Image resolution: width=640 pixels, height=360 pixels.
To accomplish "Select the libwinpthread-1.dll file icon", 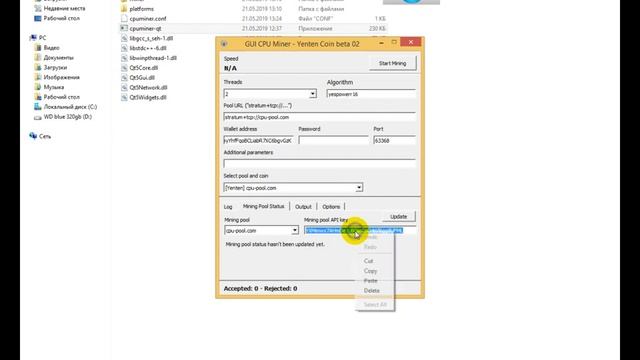I will 124,58.
